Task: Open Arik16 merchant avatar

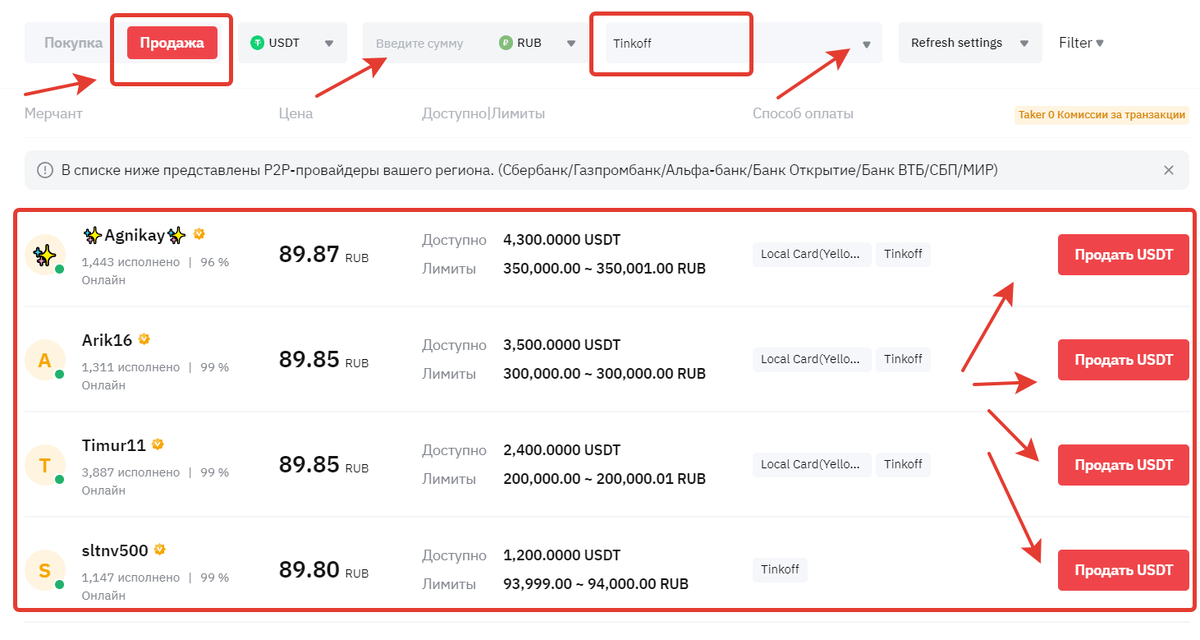Action: [44, 361]
